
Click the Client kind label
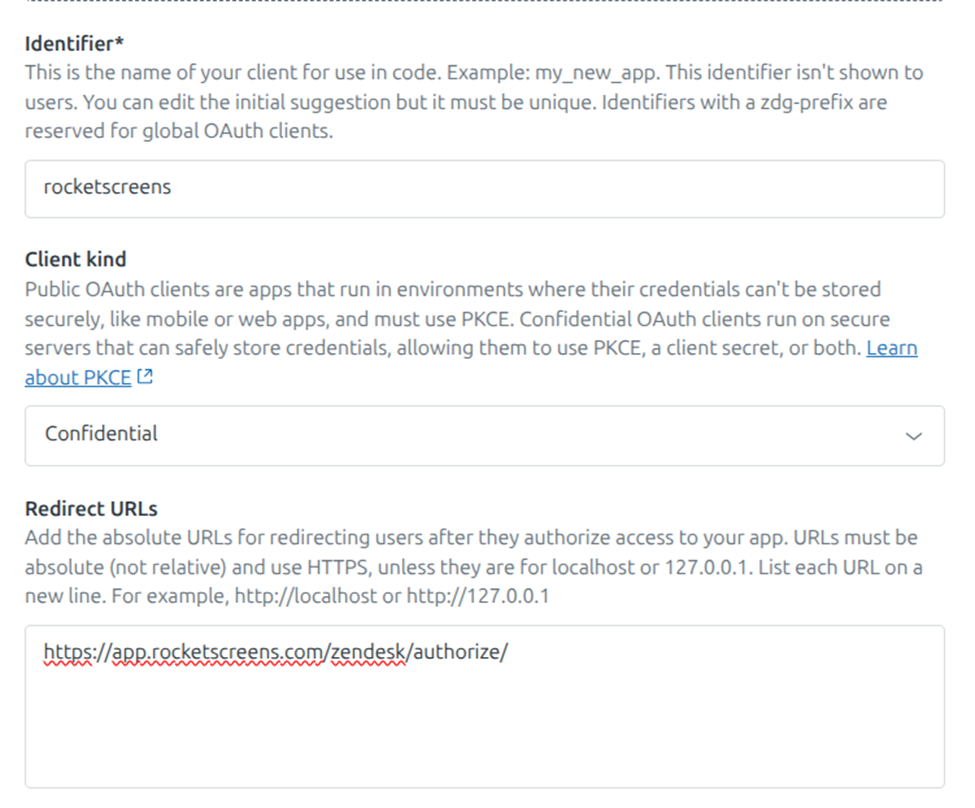click(x=75, y=259)
